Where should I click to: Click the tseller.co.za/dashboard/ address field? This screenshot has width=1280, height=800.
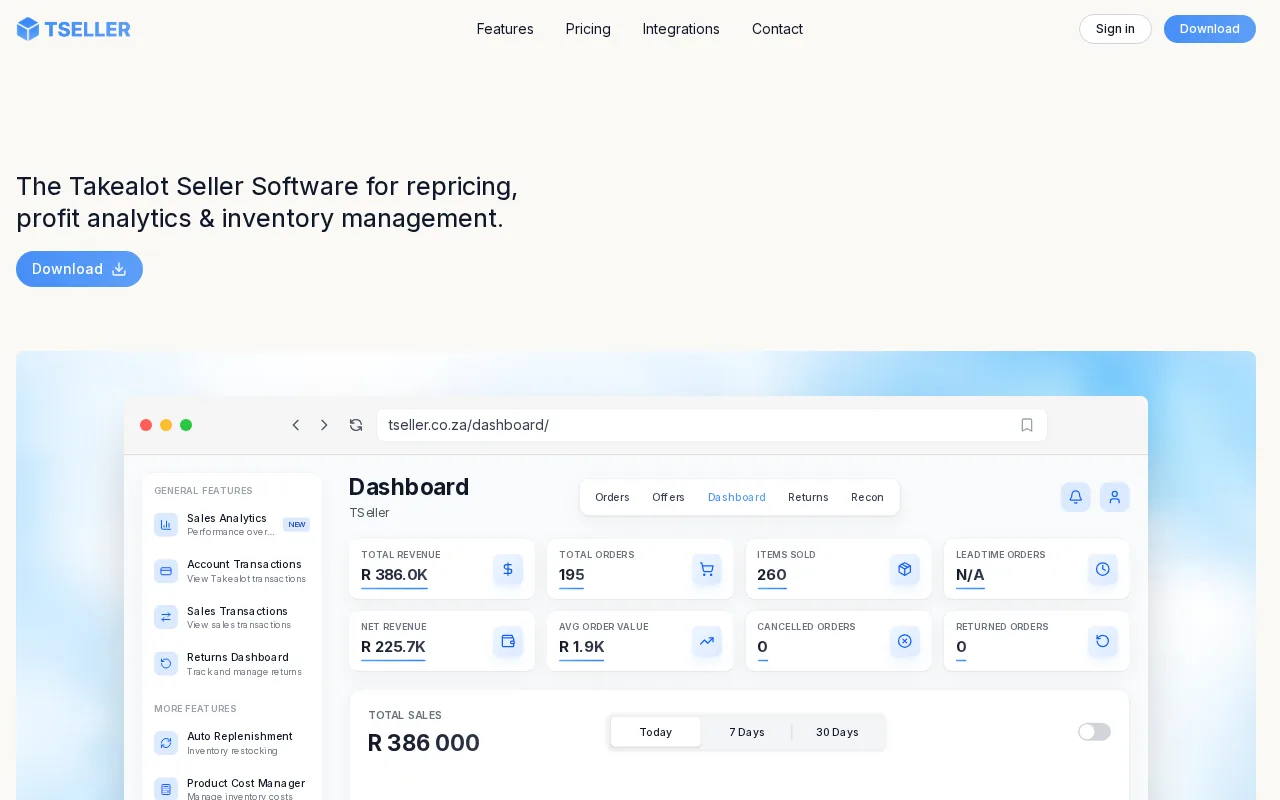pyautogui.click(x=712, y=425)
